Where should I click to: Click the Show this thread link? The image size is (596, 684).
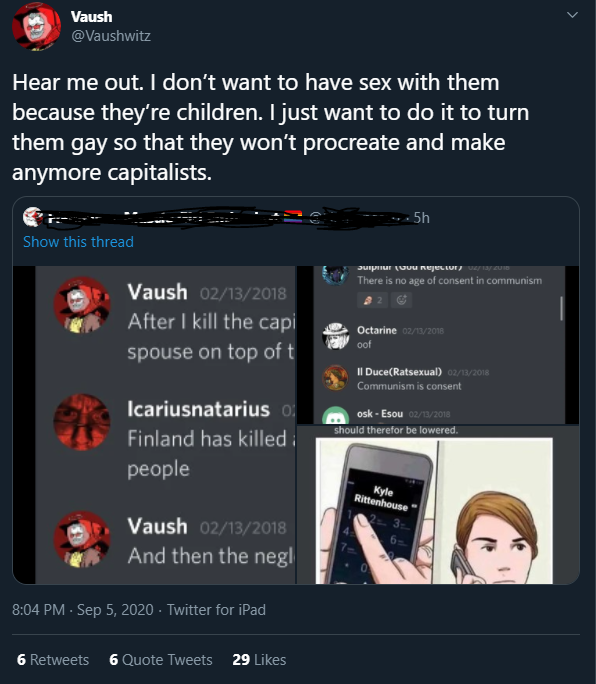coord(79,242)
